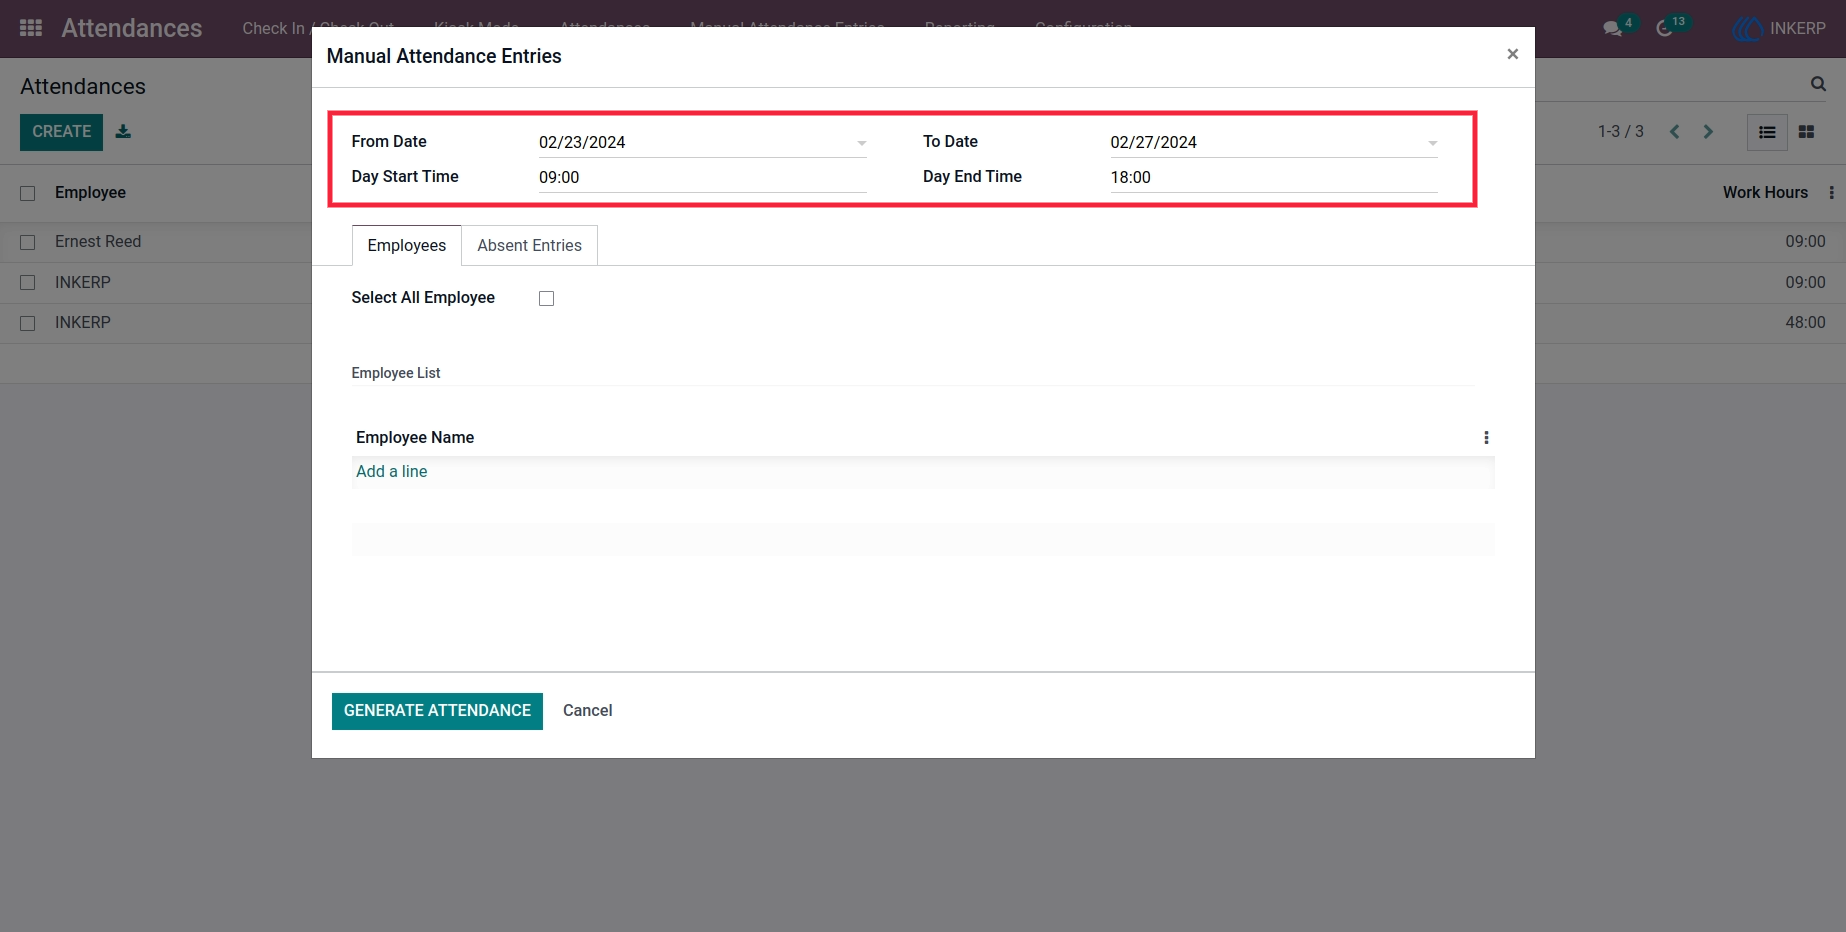Click the search magnifier icon
1846x932 pixels.
click(x=1818, y=84)
